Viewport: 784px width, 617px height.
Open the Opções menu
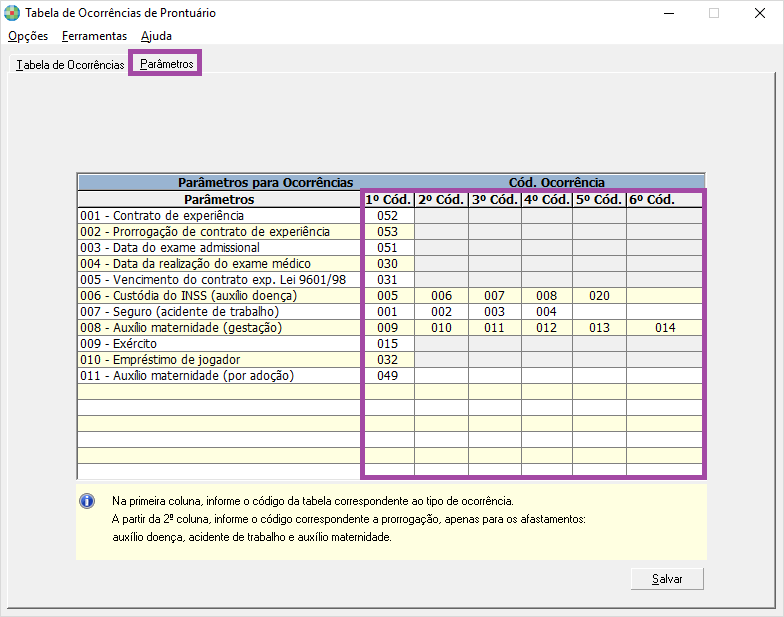pos(28,36)
